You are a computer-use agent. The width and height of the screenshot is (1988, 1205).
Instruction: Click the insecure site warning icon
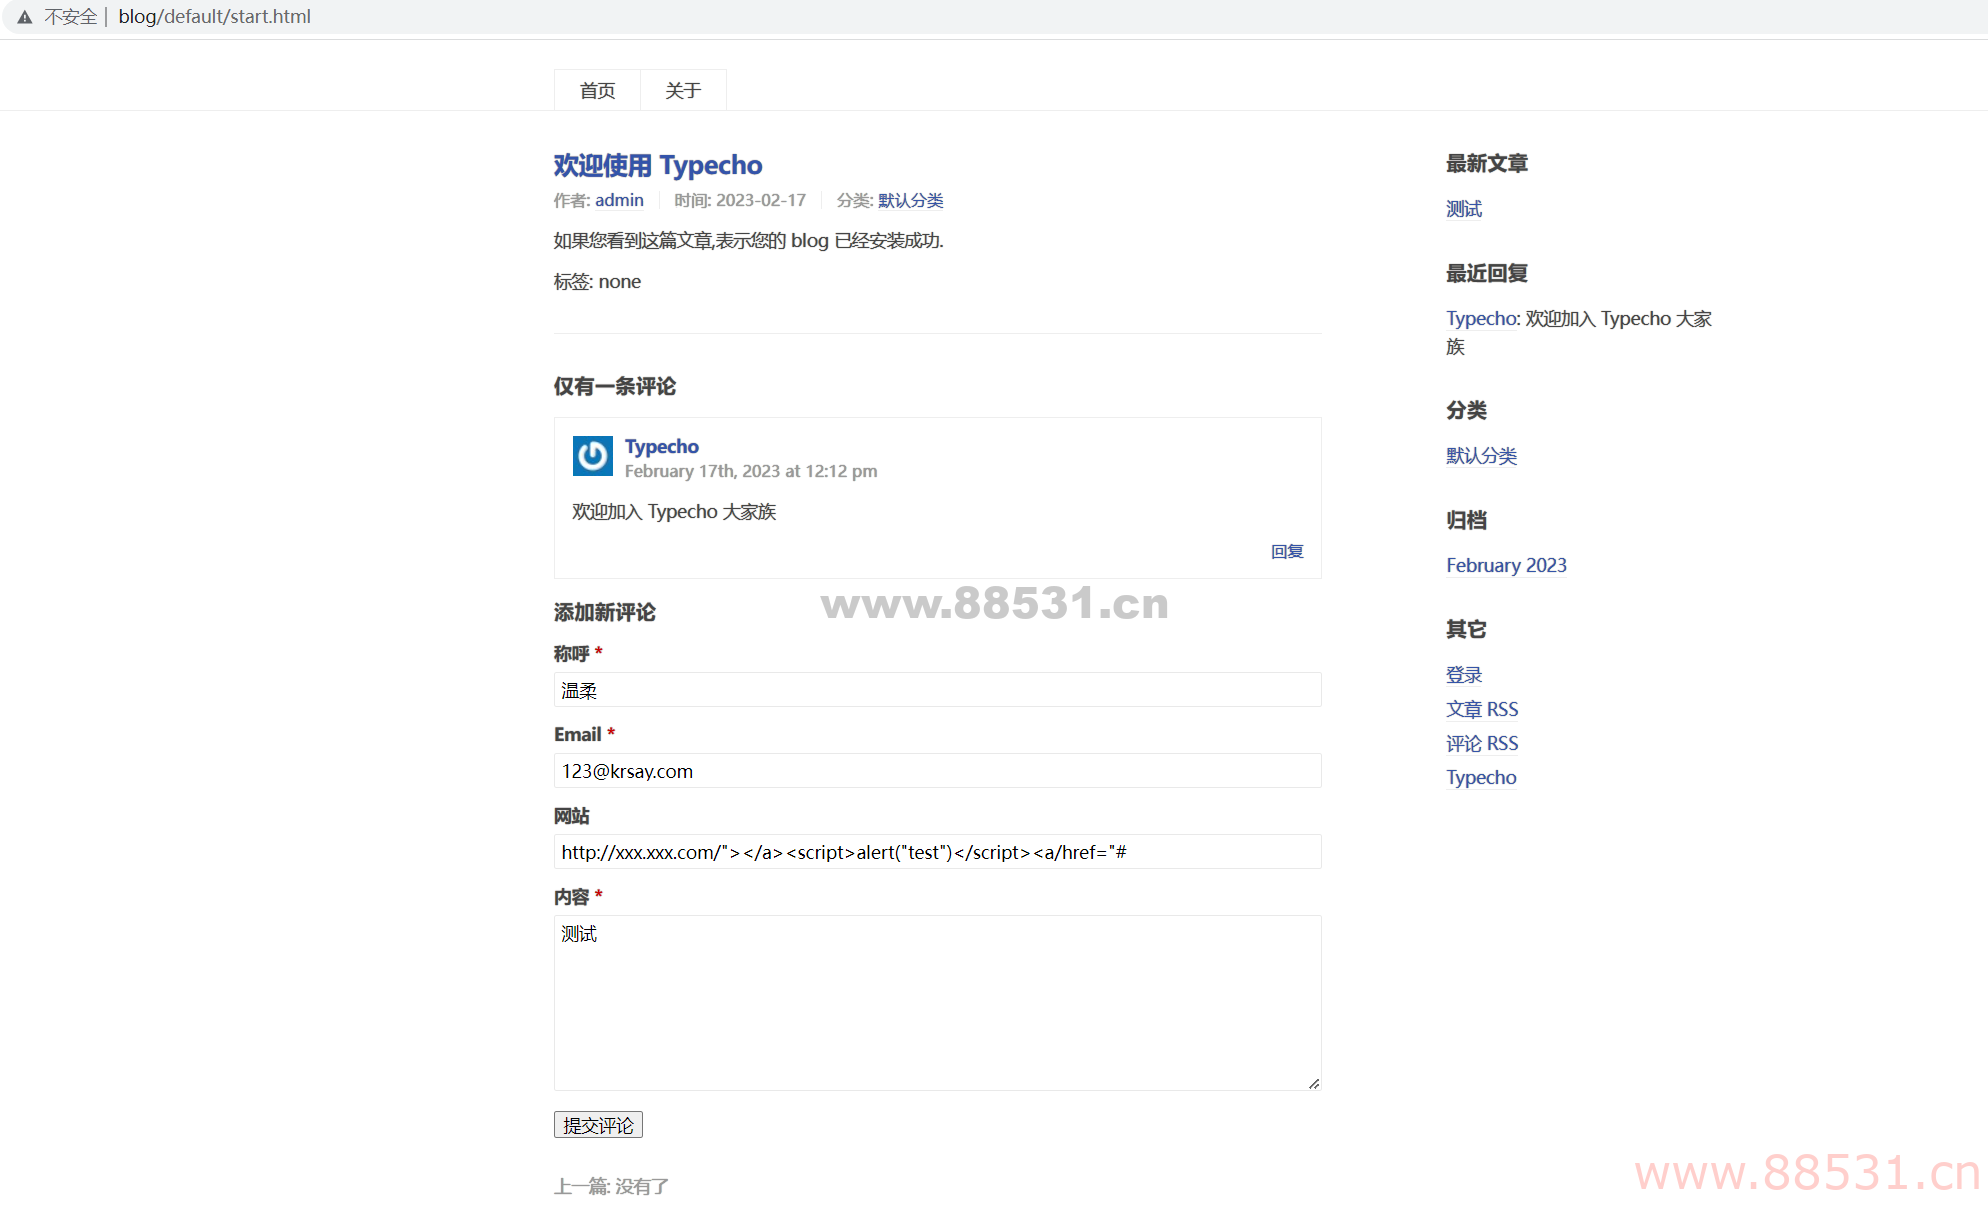pyautogui.click(x=25, y=17)
